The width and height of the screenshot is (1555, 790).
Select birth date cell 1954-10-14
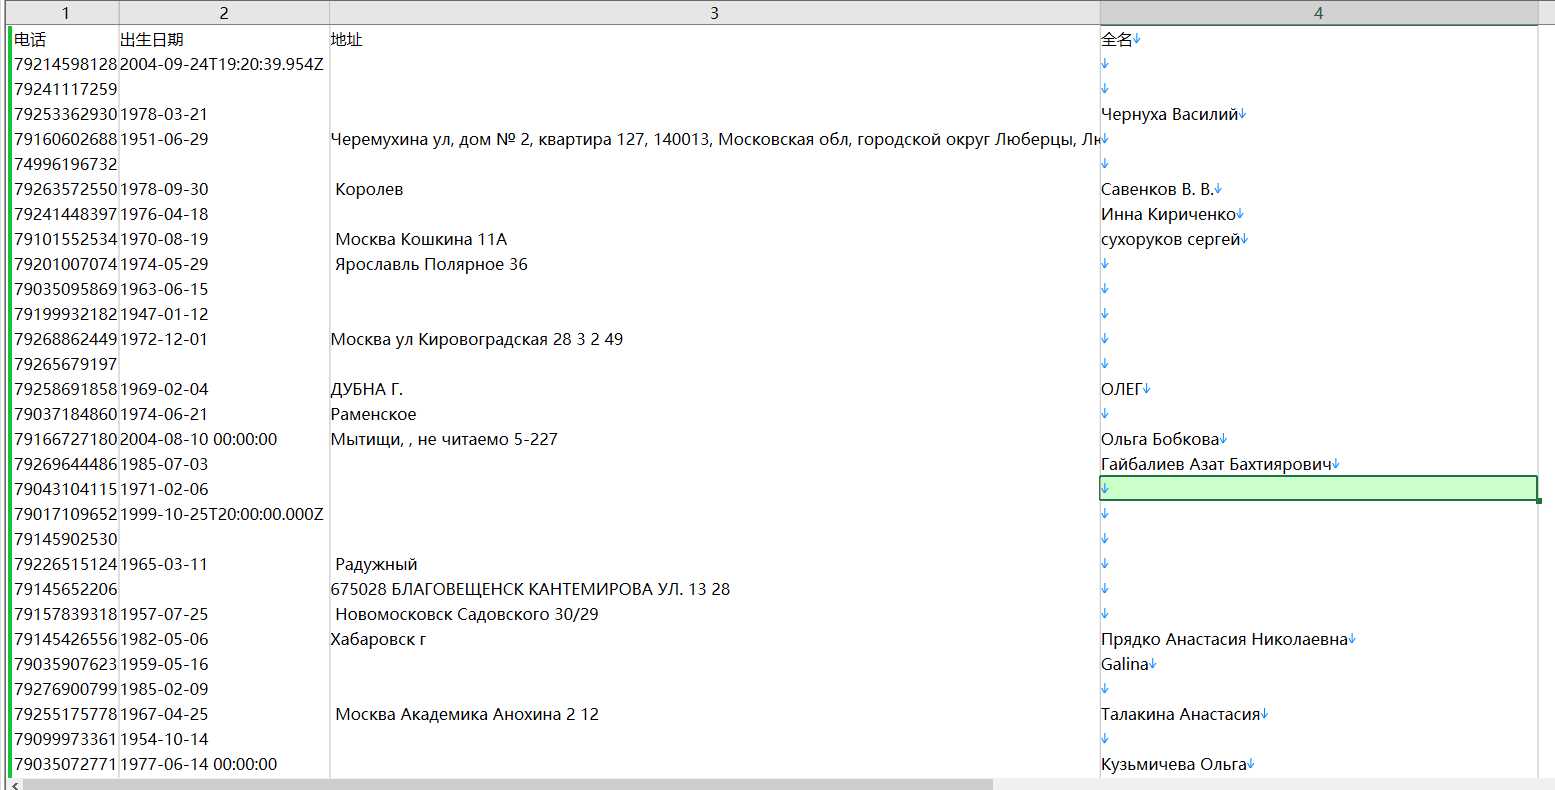224,739
